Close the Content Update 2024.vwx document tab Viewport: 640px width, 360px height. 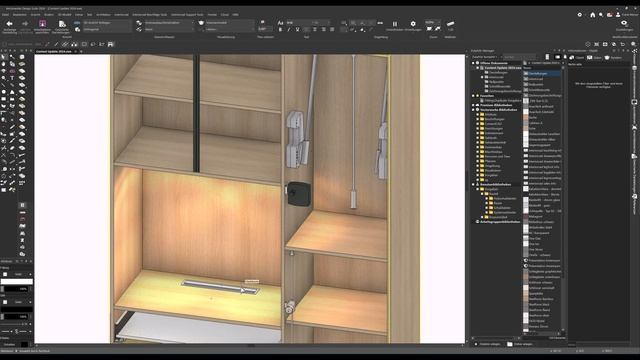[76, 51]
